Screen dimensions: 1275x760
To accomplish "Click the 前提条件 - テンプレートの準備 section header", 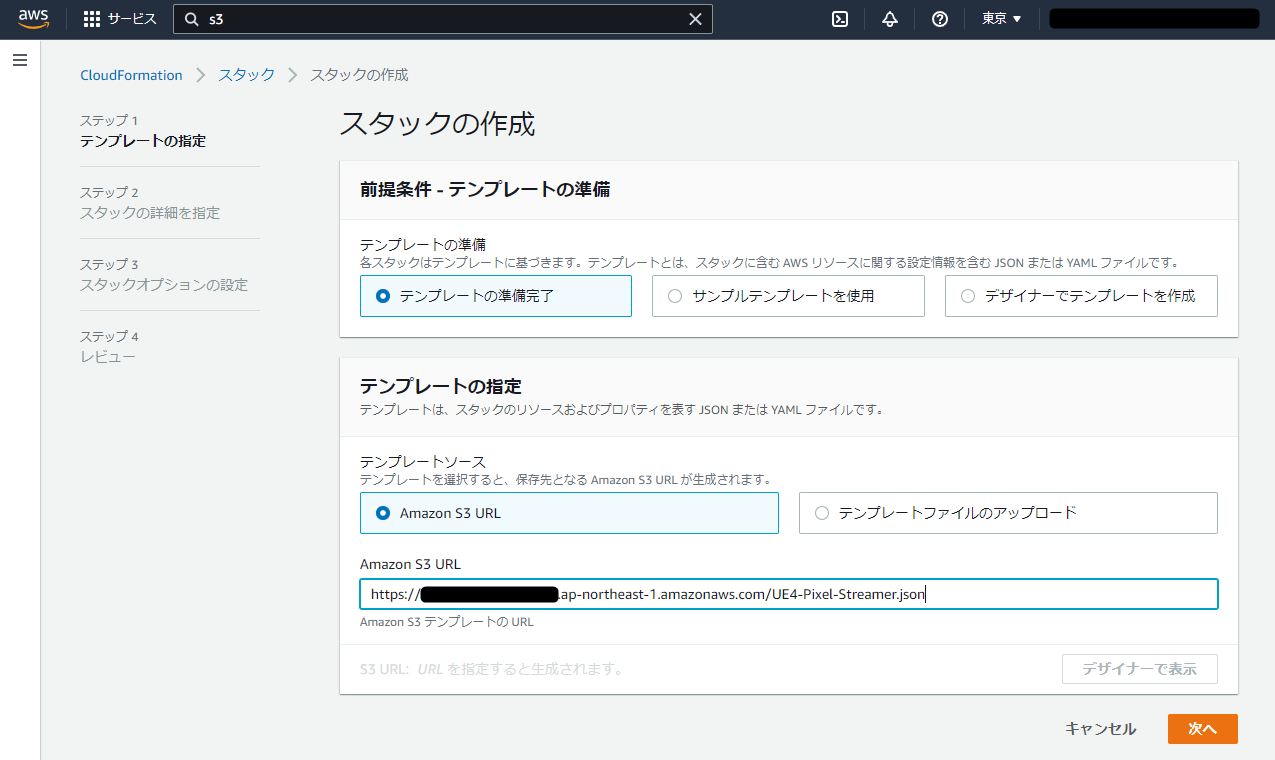I will (485, 189).
